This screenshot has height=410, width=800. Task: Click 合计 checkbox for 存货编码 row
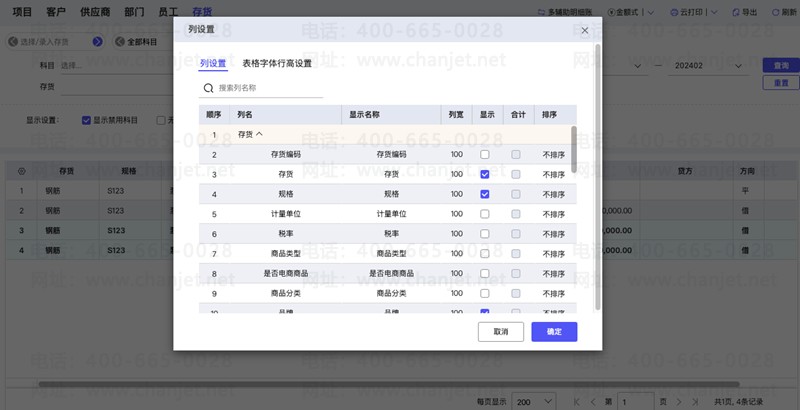coord(516,155)
